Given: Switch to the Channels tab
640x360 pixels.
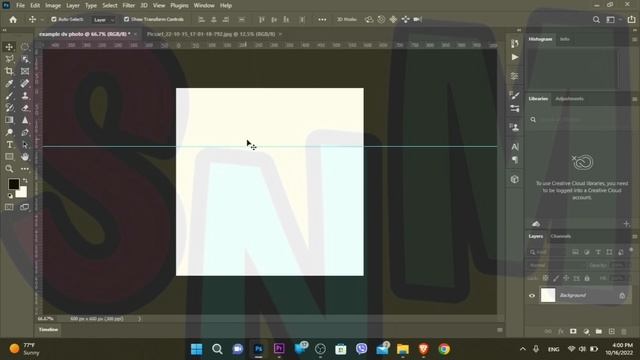Looking at the screenshot, I should click(561, 236).
